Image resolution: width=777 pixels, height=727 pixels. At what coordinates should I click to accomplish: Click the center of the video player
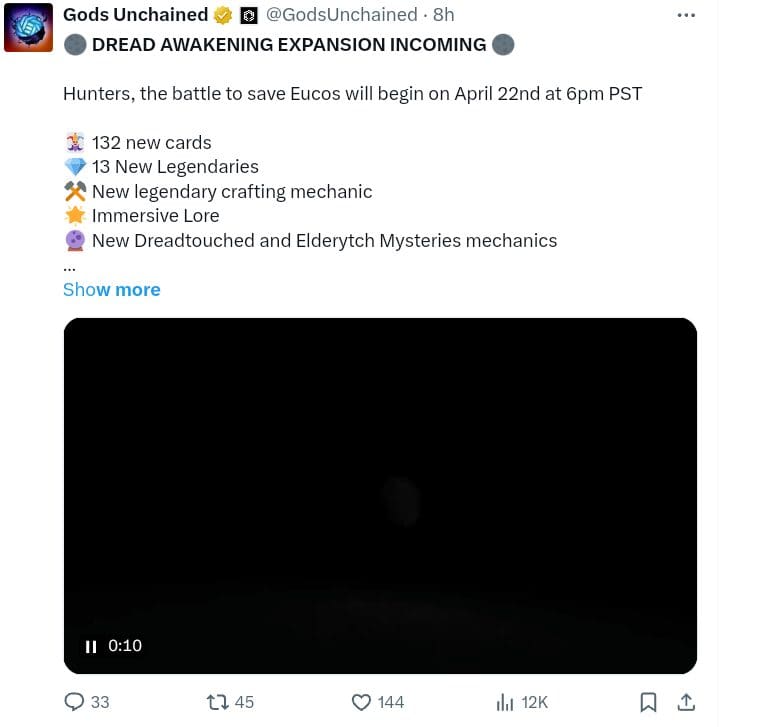pos(380,496)
